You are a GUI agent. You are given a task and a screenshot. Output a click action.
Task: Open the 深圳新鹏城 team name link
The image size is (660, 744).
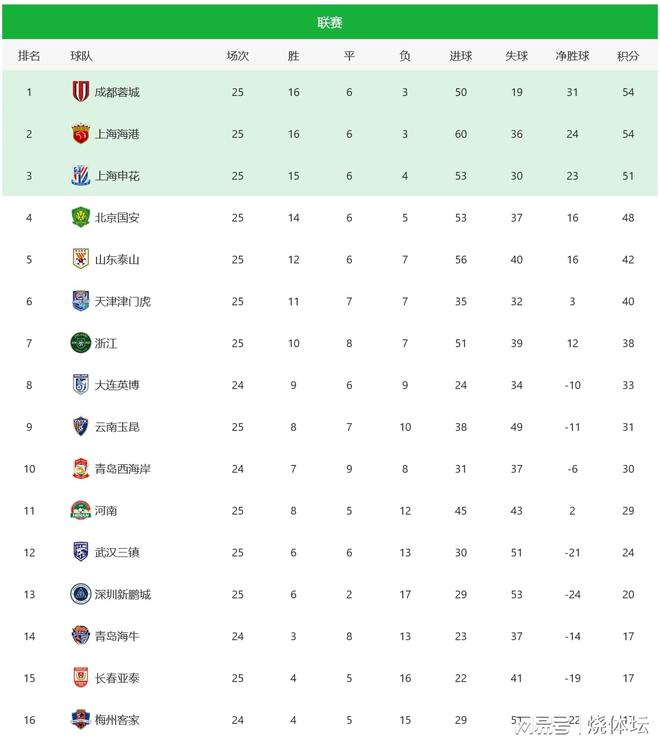tap(122, 594)
